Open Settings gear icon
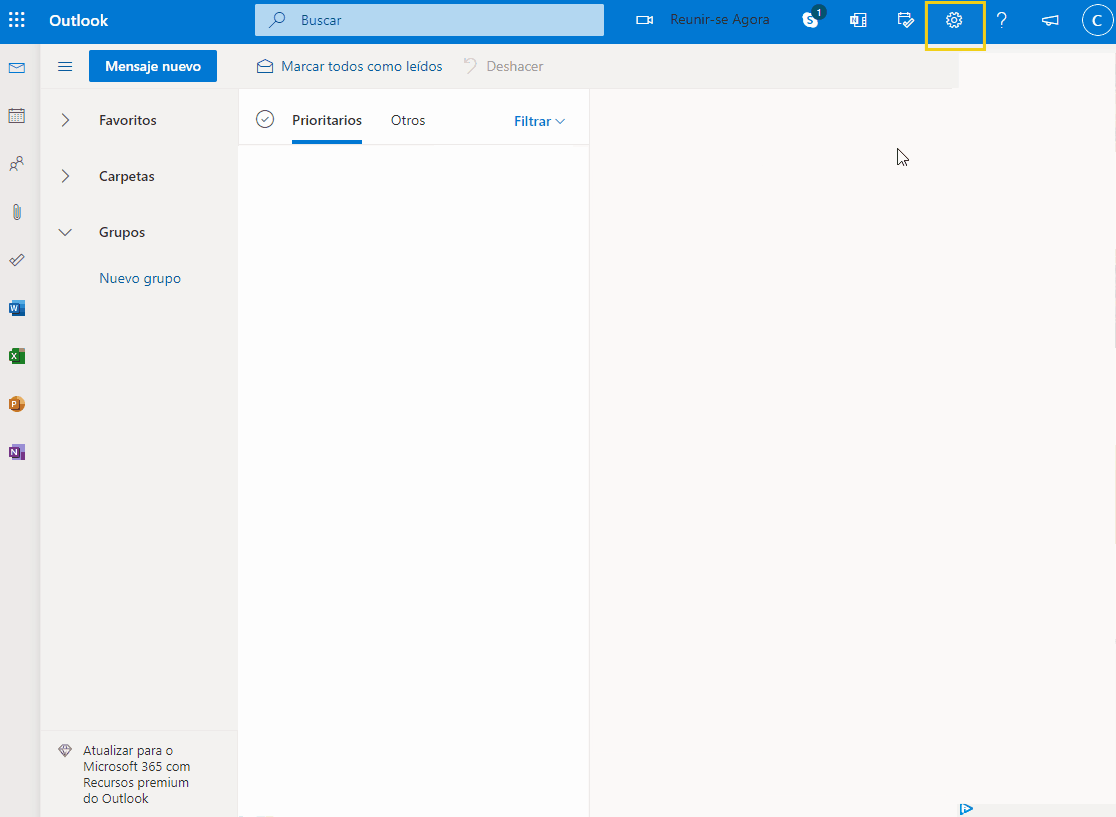 click(x=954, y=20)
